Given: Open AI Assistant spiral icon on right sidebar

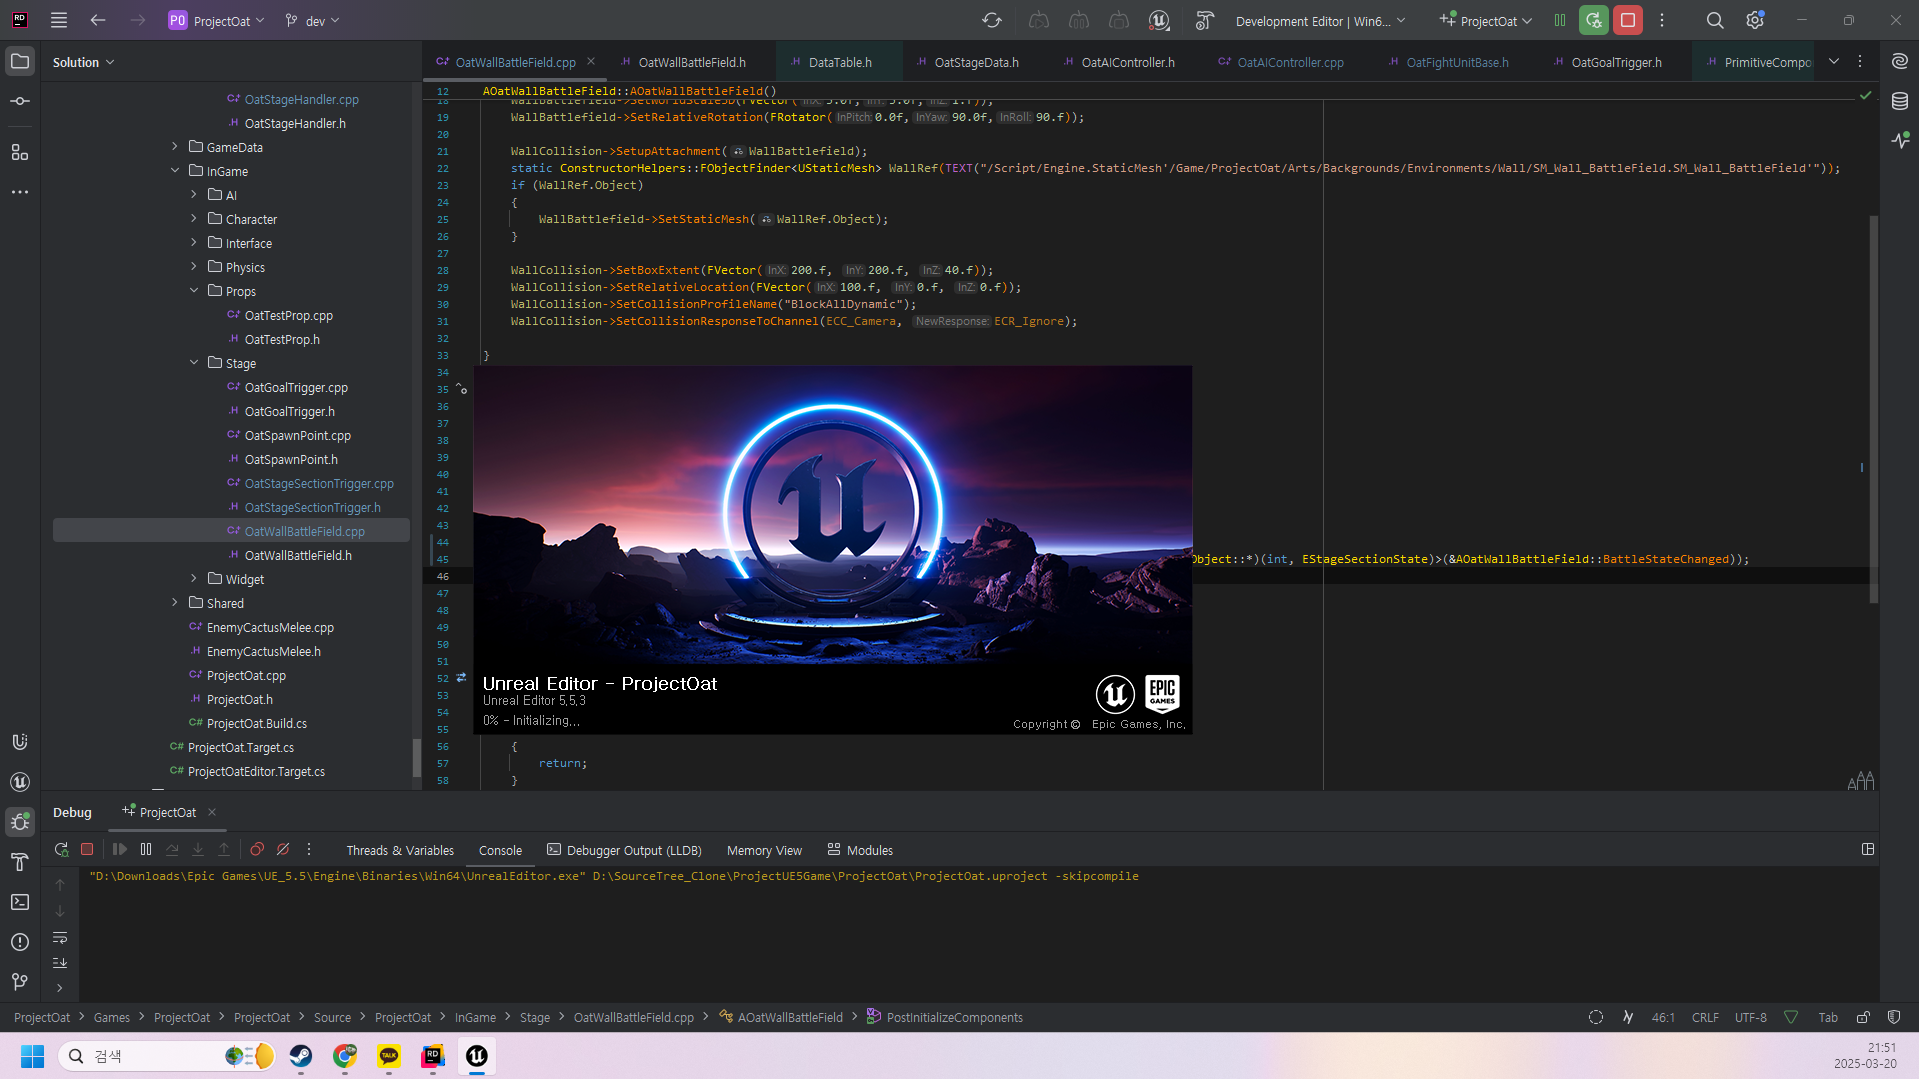Looking at the screenshot, I should tap(1900, 61).
